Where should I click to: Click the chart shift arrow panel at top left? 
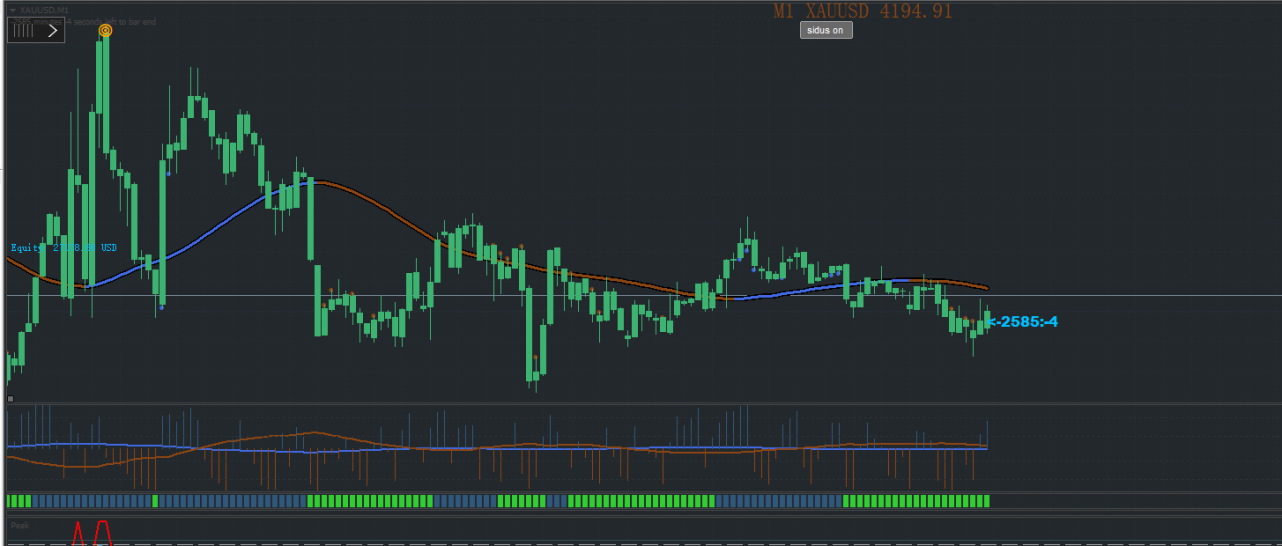pyautogui.click(x=36, y=30)
